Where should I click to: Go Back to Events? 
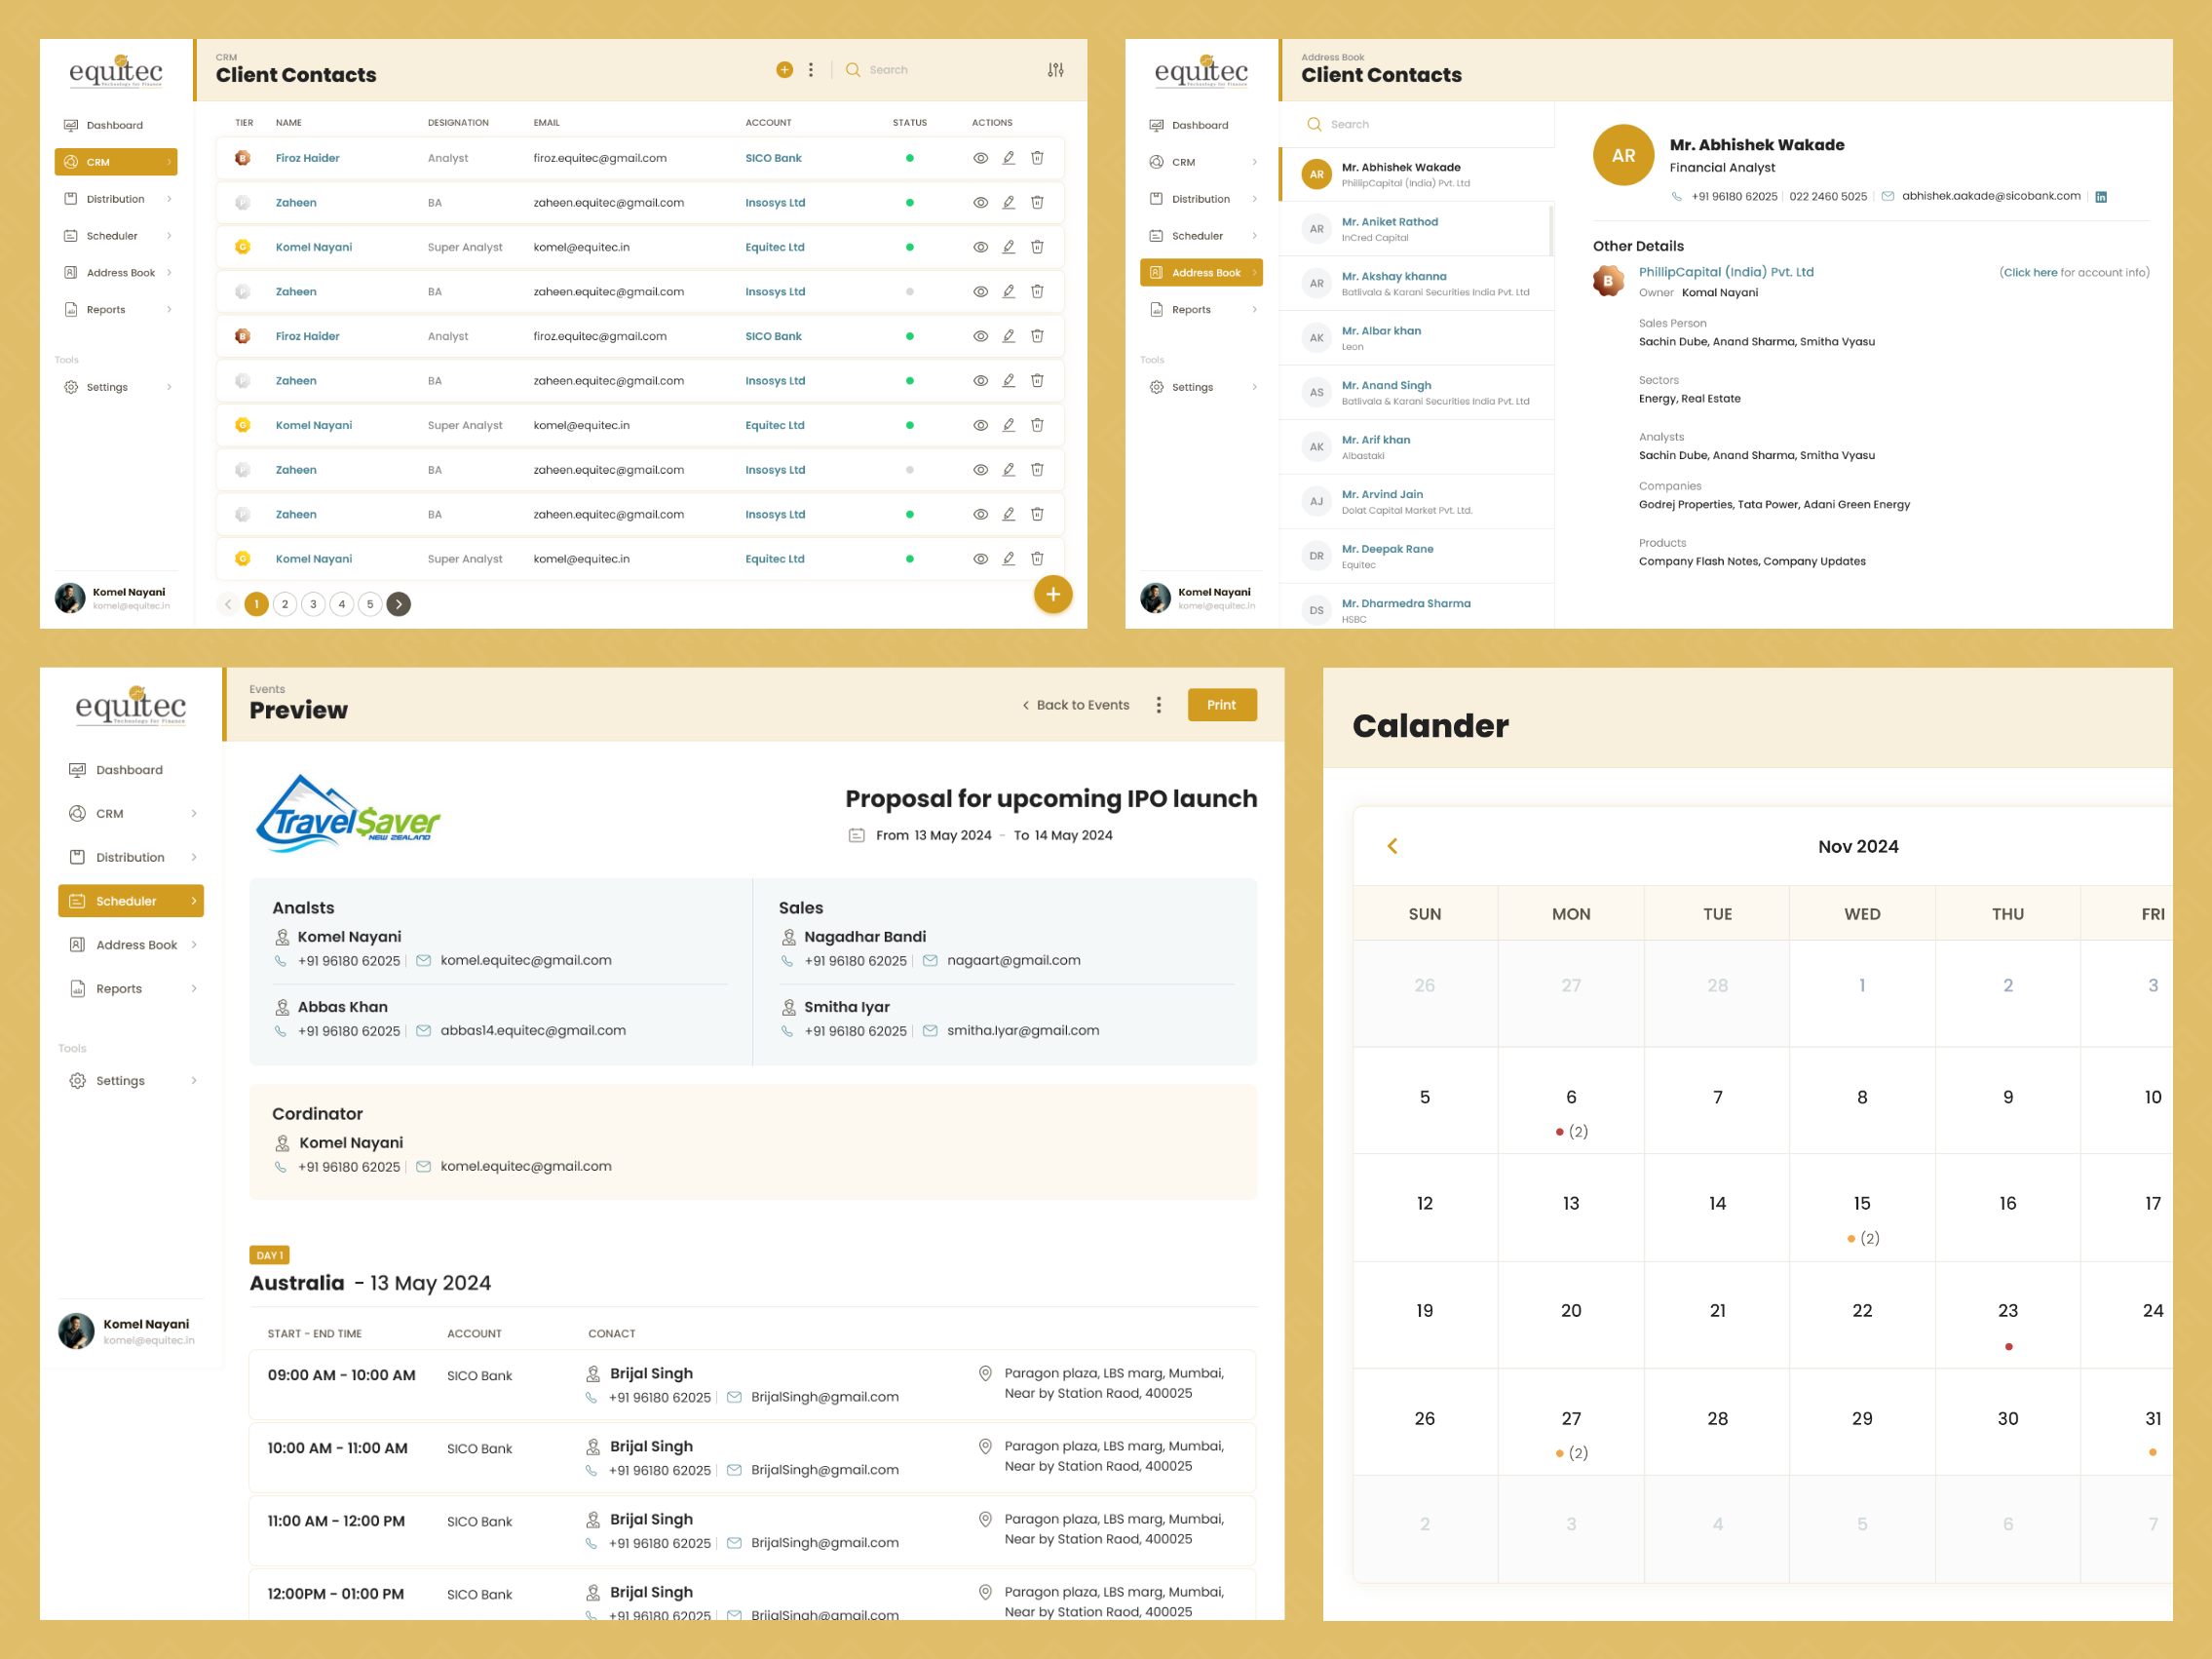point(1076,705)
